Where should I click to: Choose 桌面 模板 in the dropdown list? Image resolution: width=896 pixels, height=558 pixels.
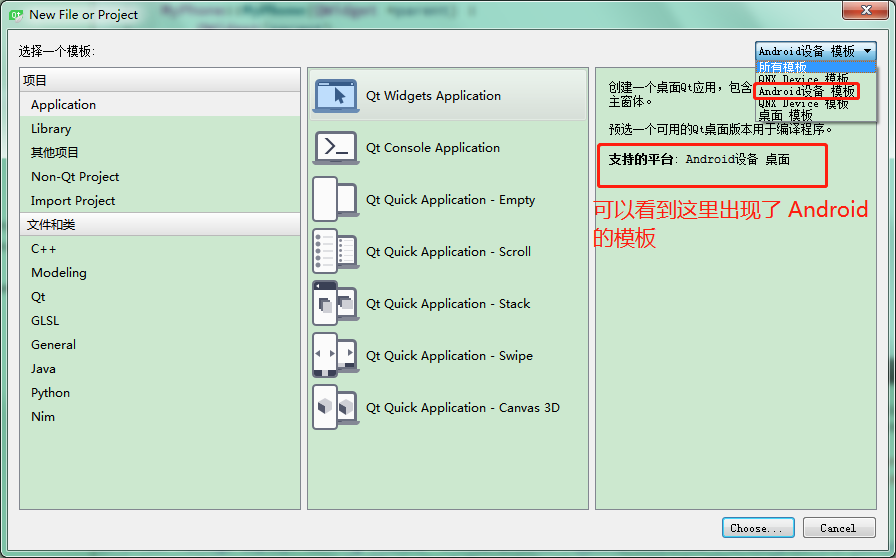(815, 115)
